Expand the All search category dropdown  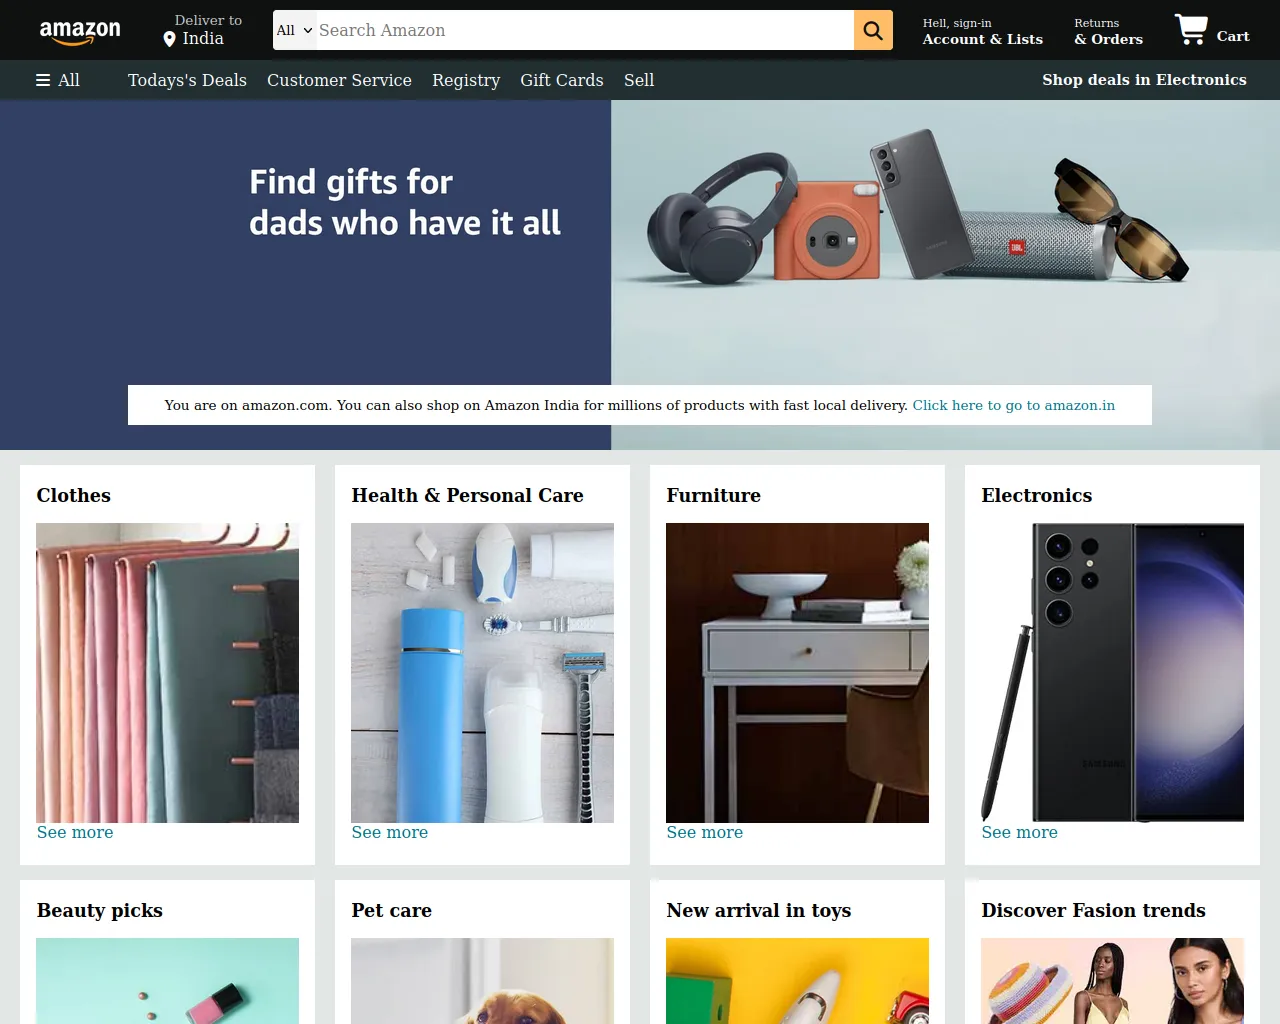click(295, 30)
